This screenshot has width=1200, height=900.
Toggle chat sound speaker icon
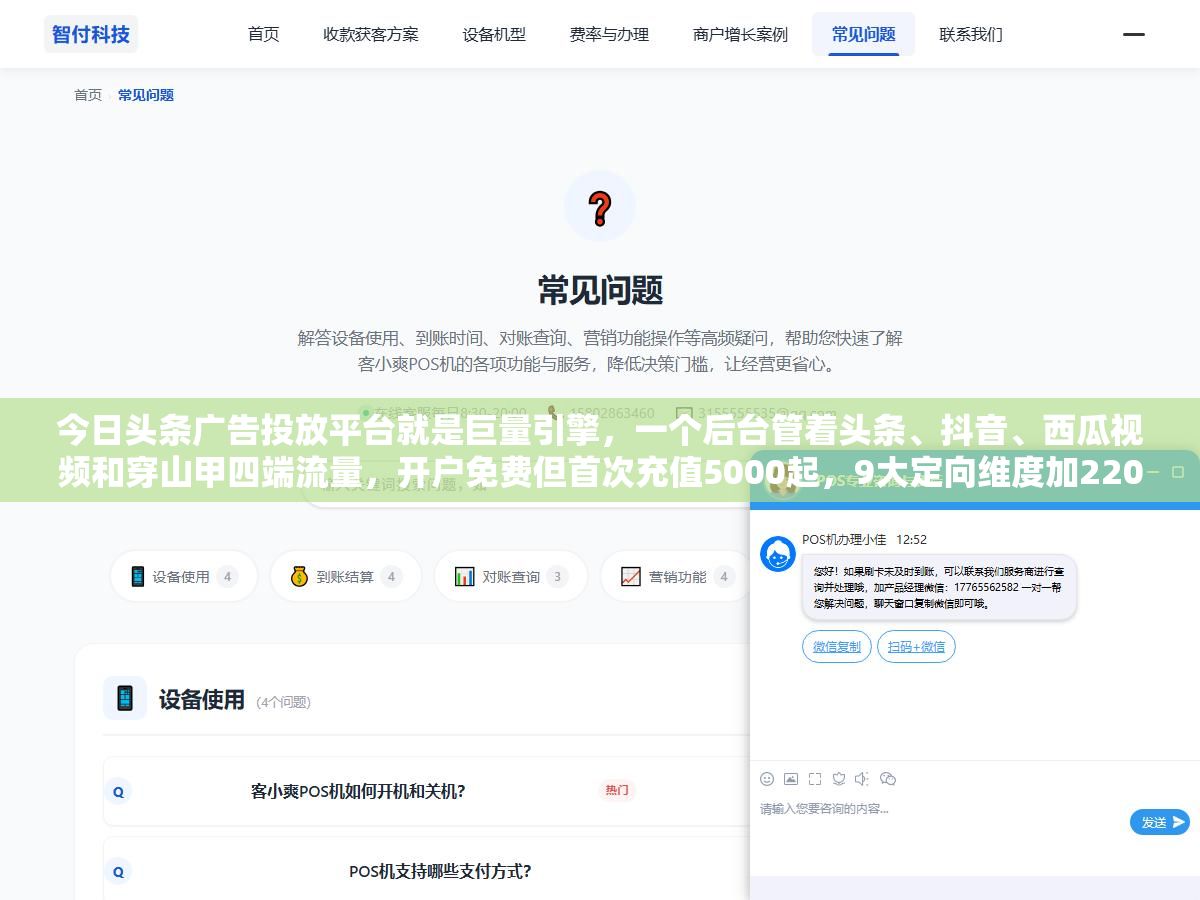tap(863, 778)
